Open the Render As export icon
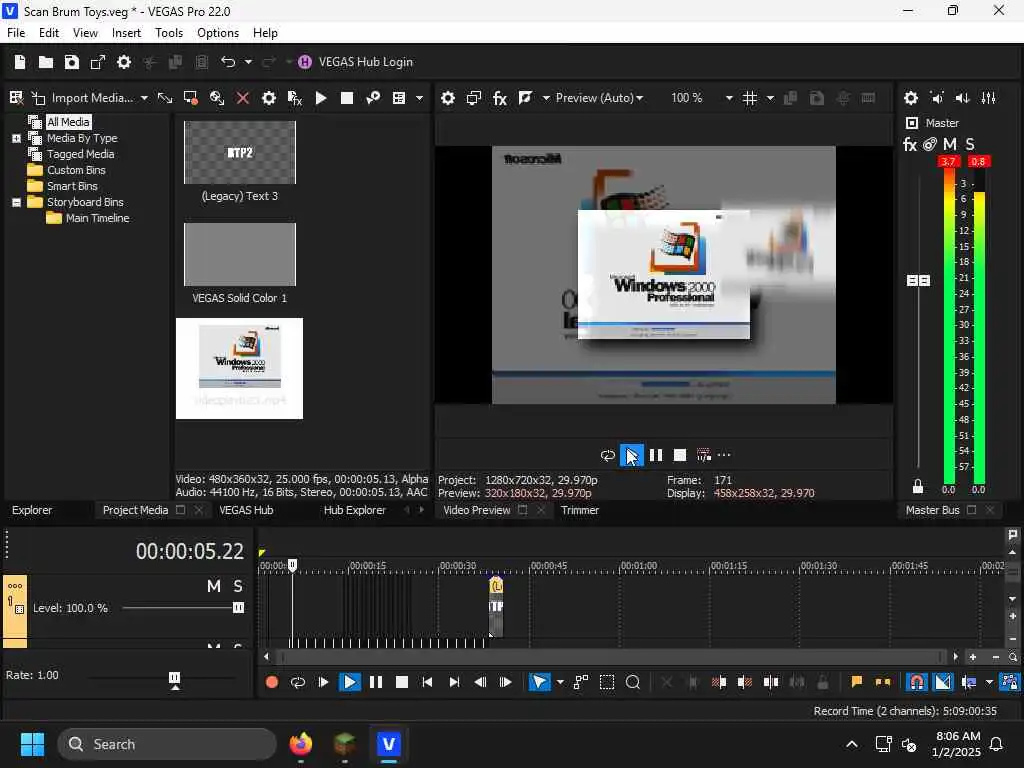 (97, 62)
